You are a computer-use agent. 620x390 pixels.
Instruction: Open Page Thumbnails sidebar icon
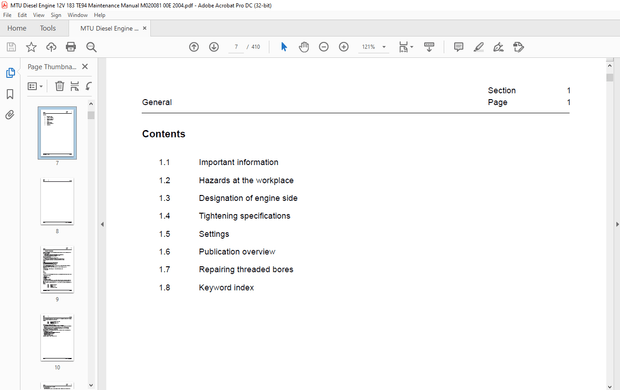[10, 73]
